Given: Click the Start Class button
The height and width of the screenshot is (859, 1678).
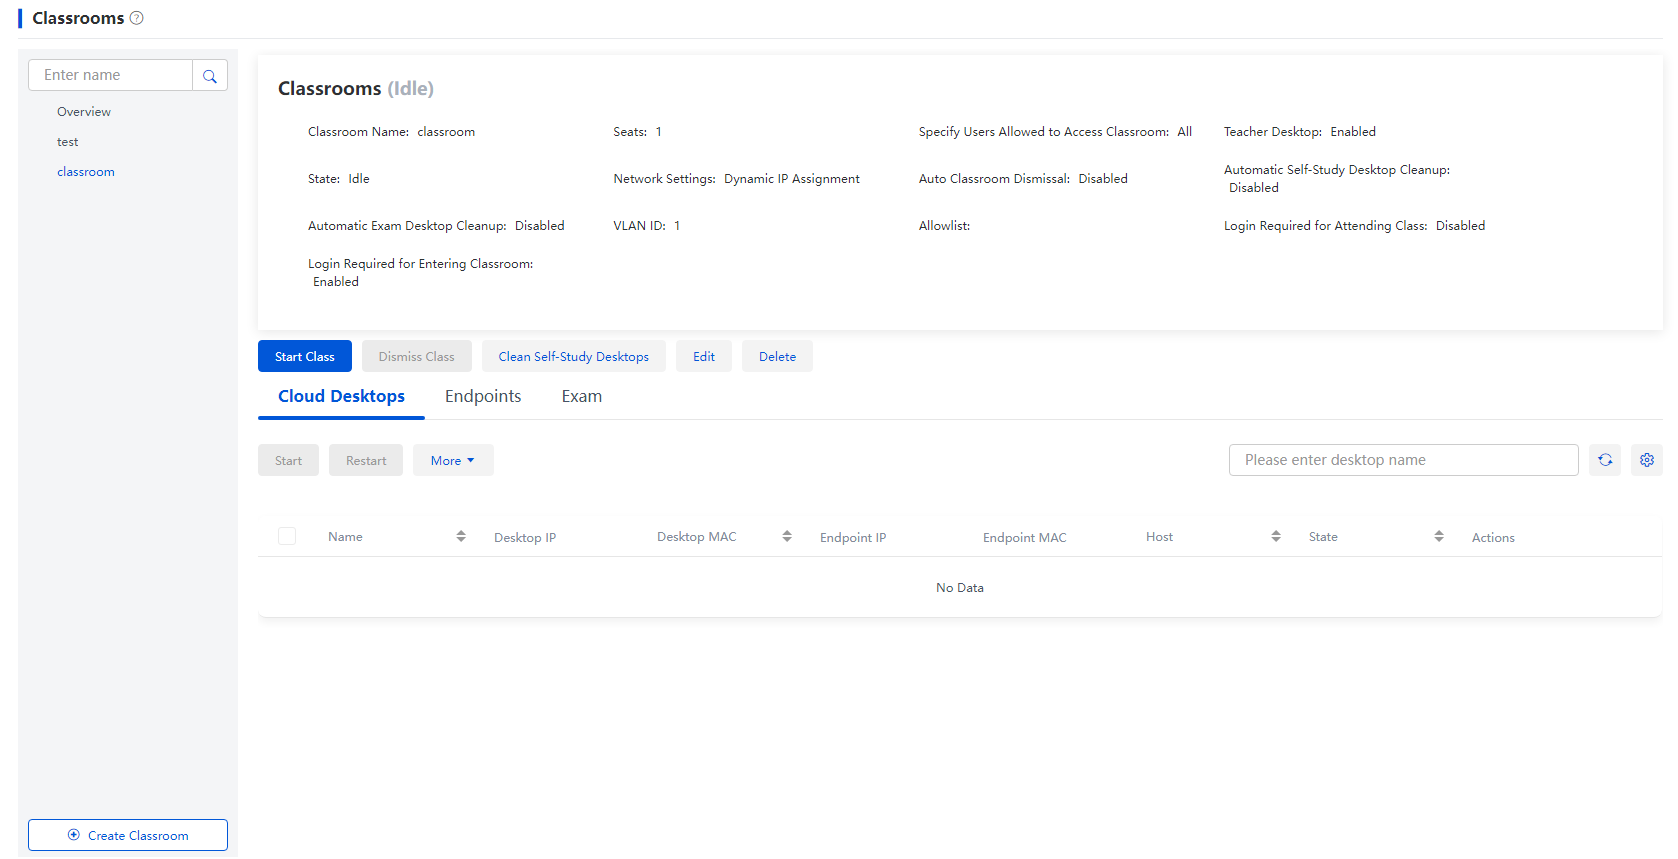Looking at the screenshot, I should 305,356.
